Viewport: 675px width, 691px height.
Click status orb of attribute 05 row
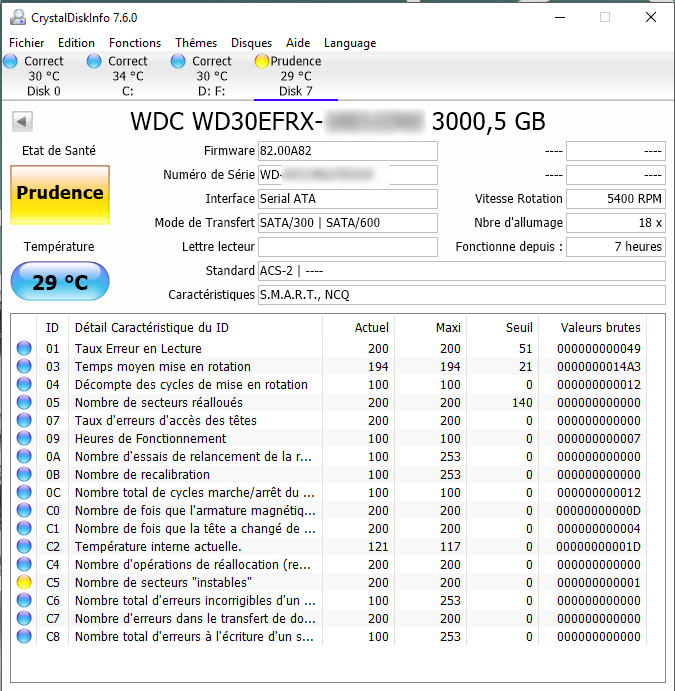pyautogui.click(x=24, y=402)
